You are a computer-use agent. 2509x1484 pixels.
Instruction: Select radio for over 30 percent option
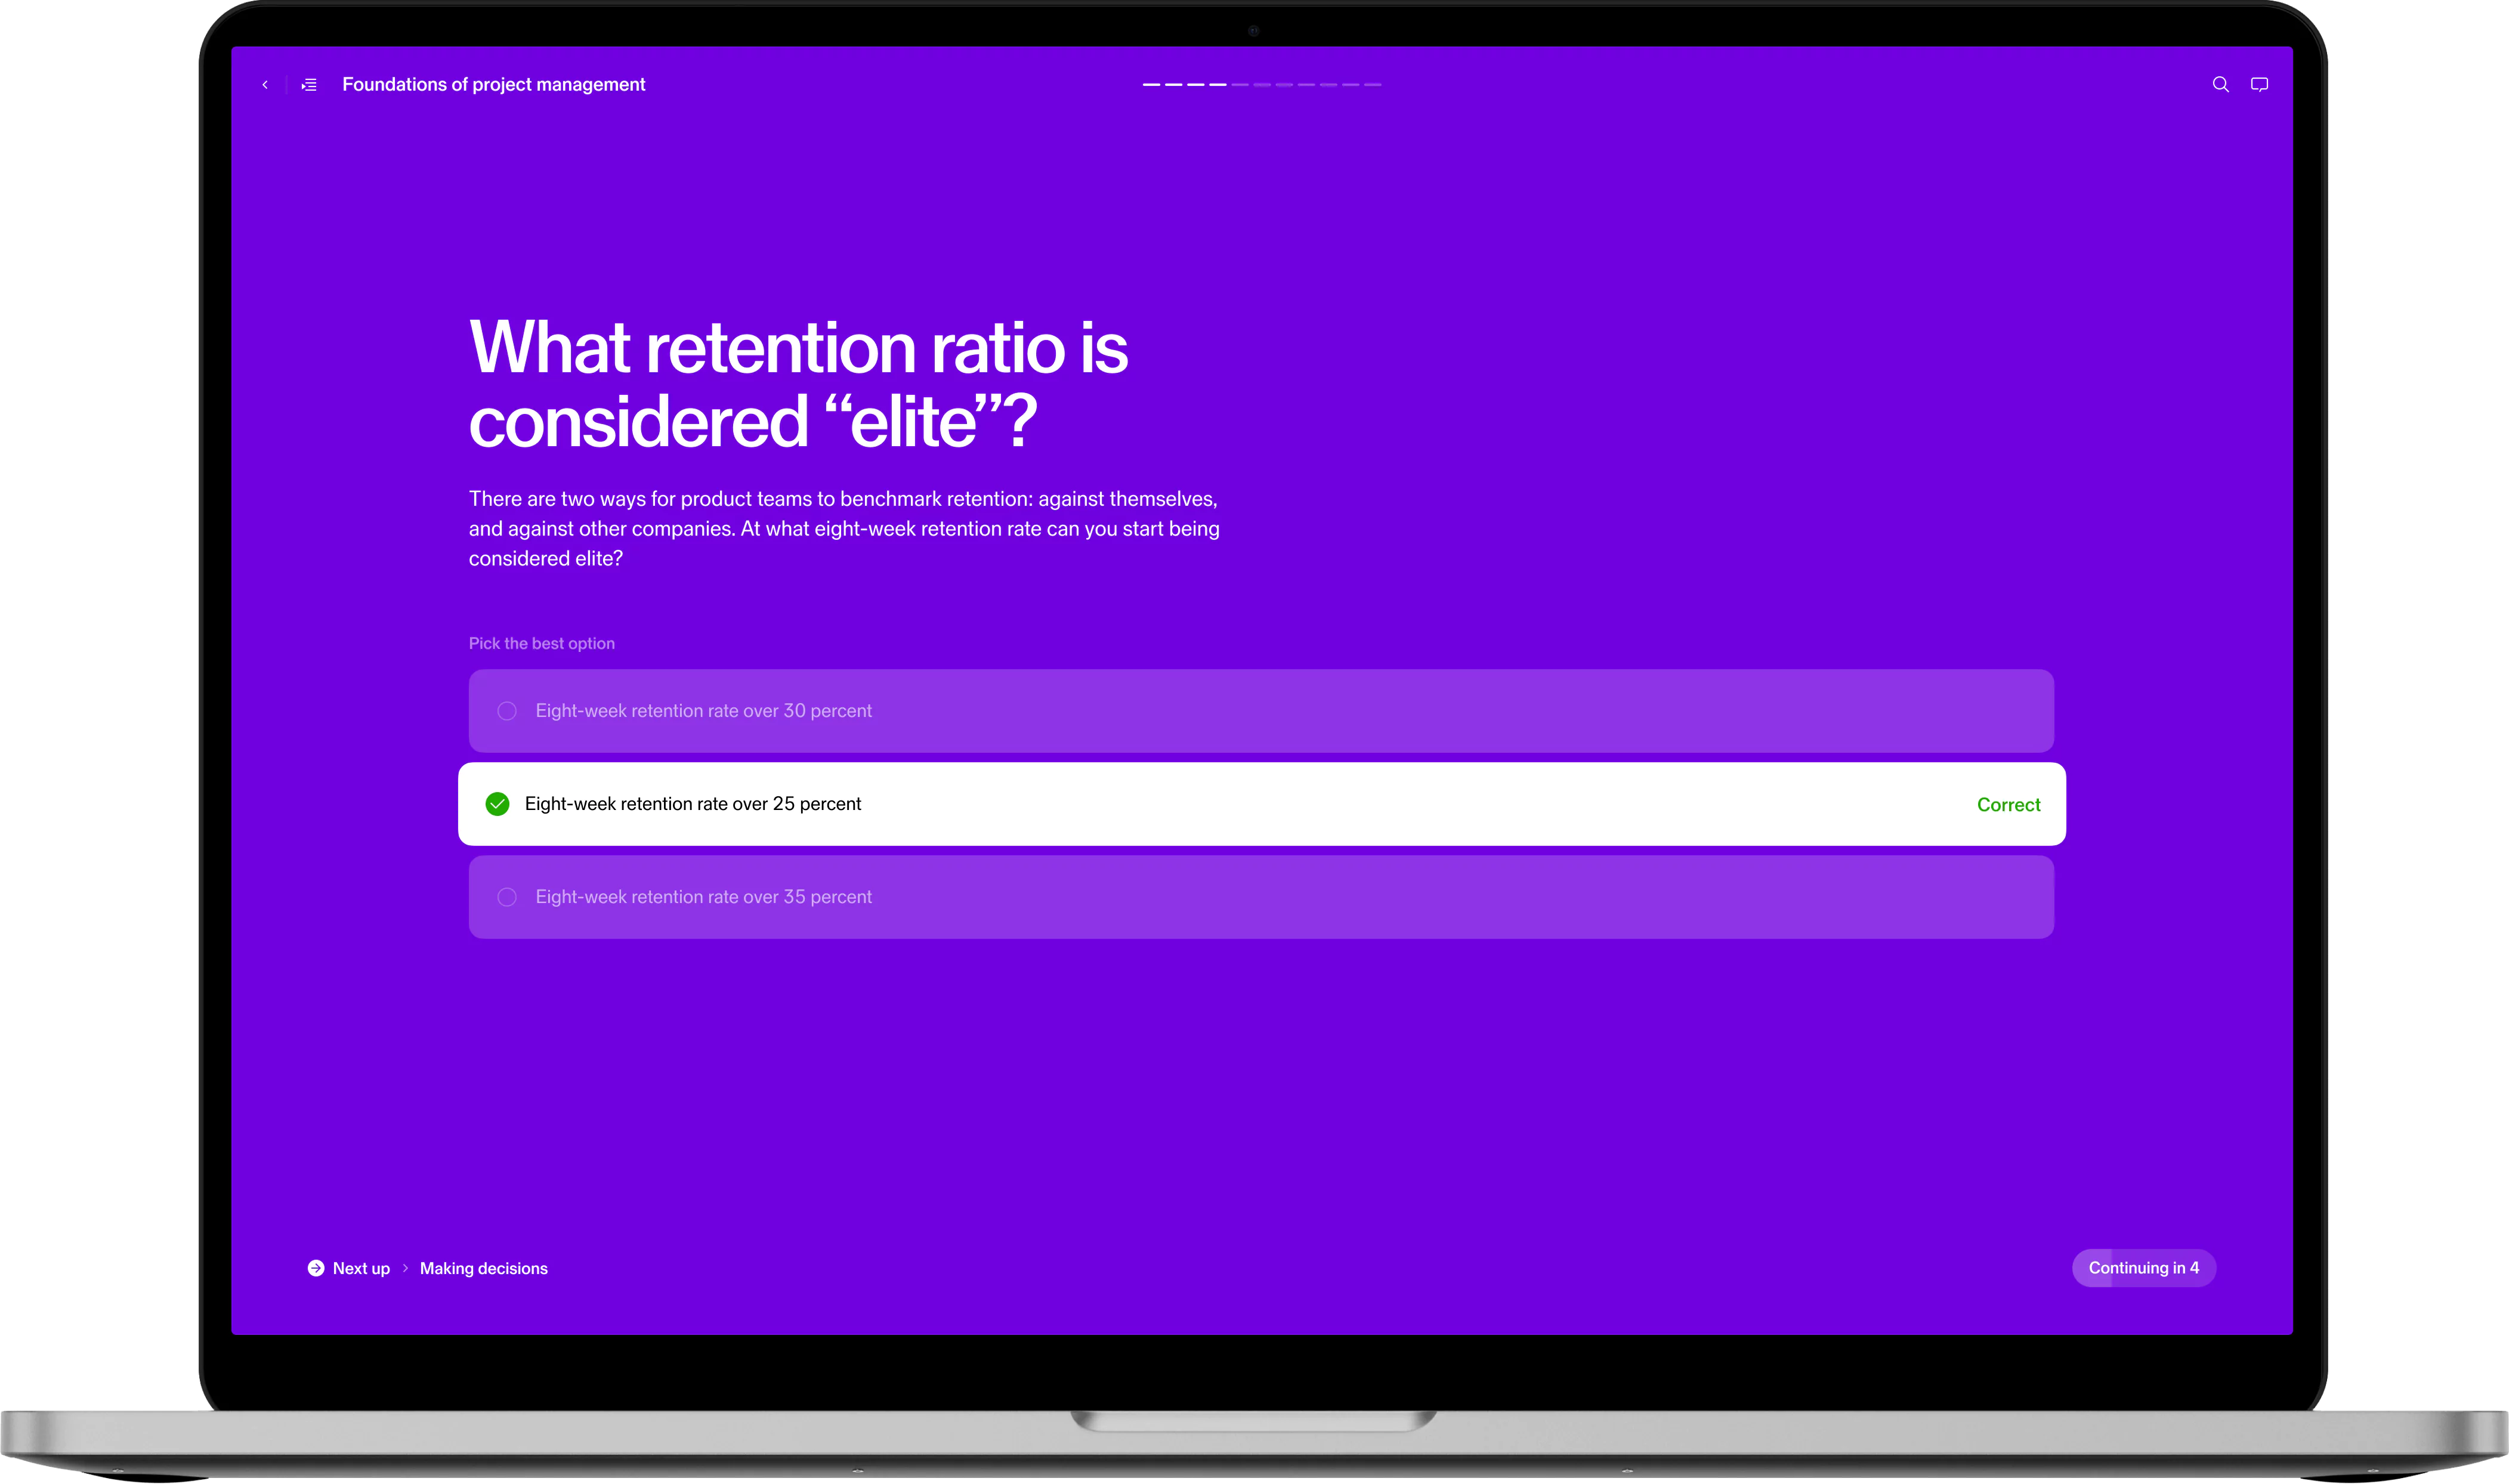507,711
